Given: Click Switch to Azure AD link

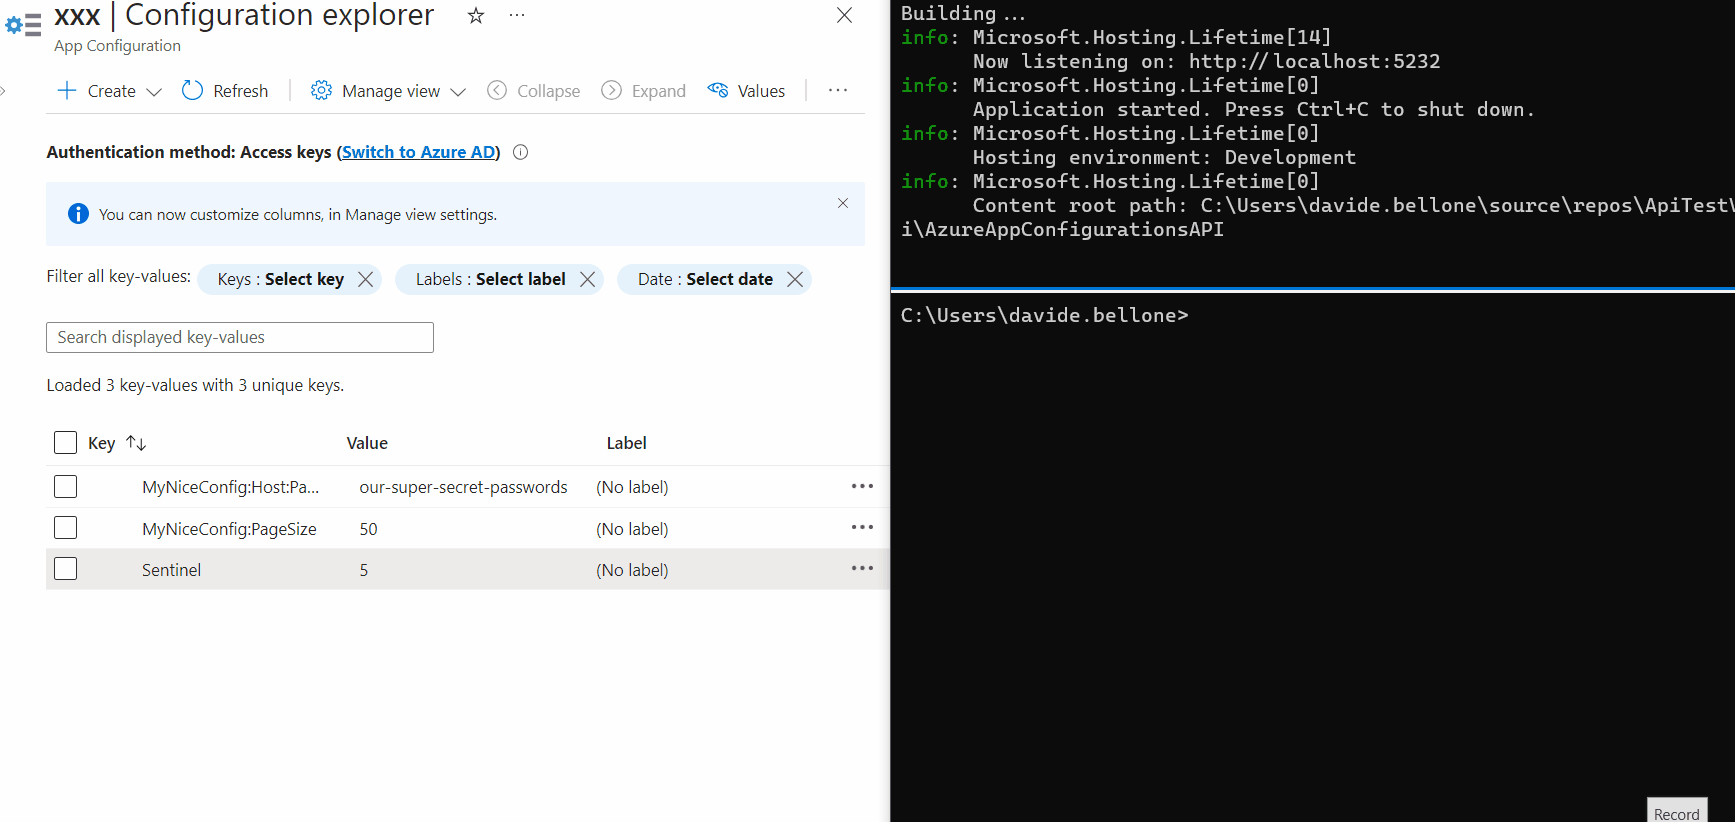Looking at the screenshot, I should [419, 152].
